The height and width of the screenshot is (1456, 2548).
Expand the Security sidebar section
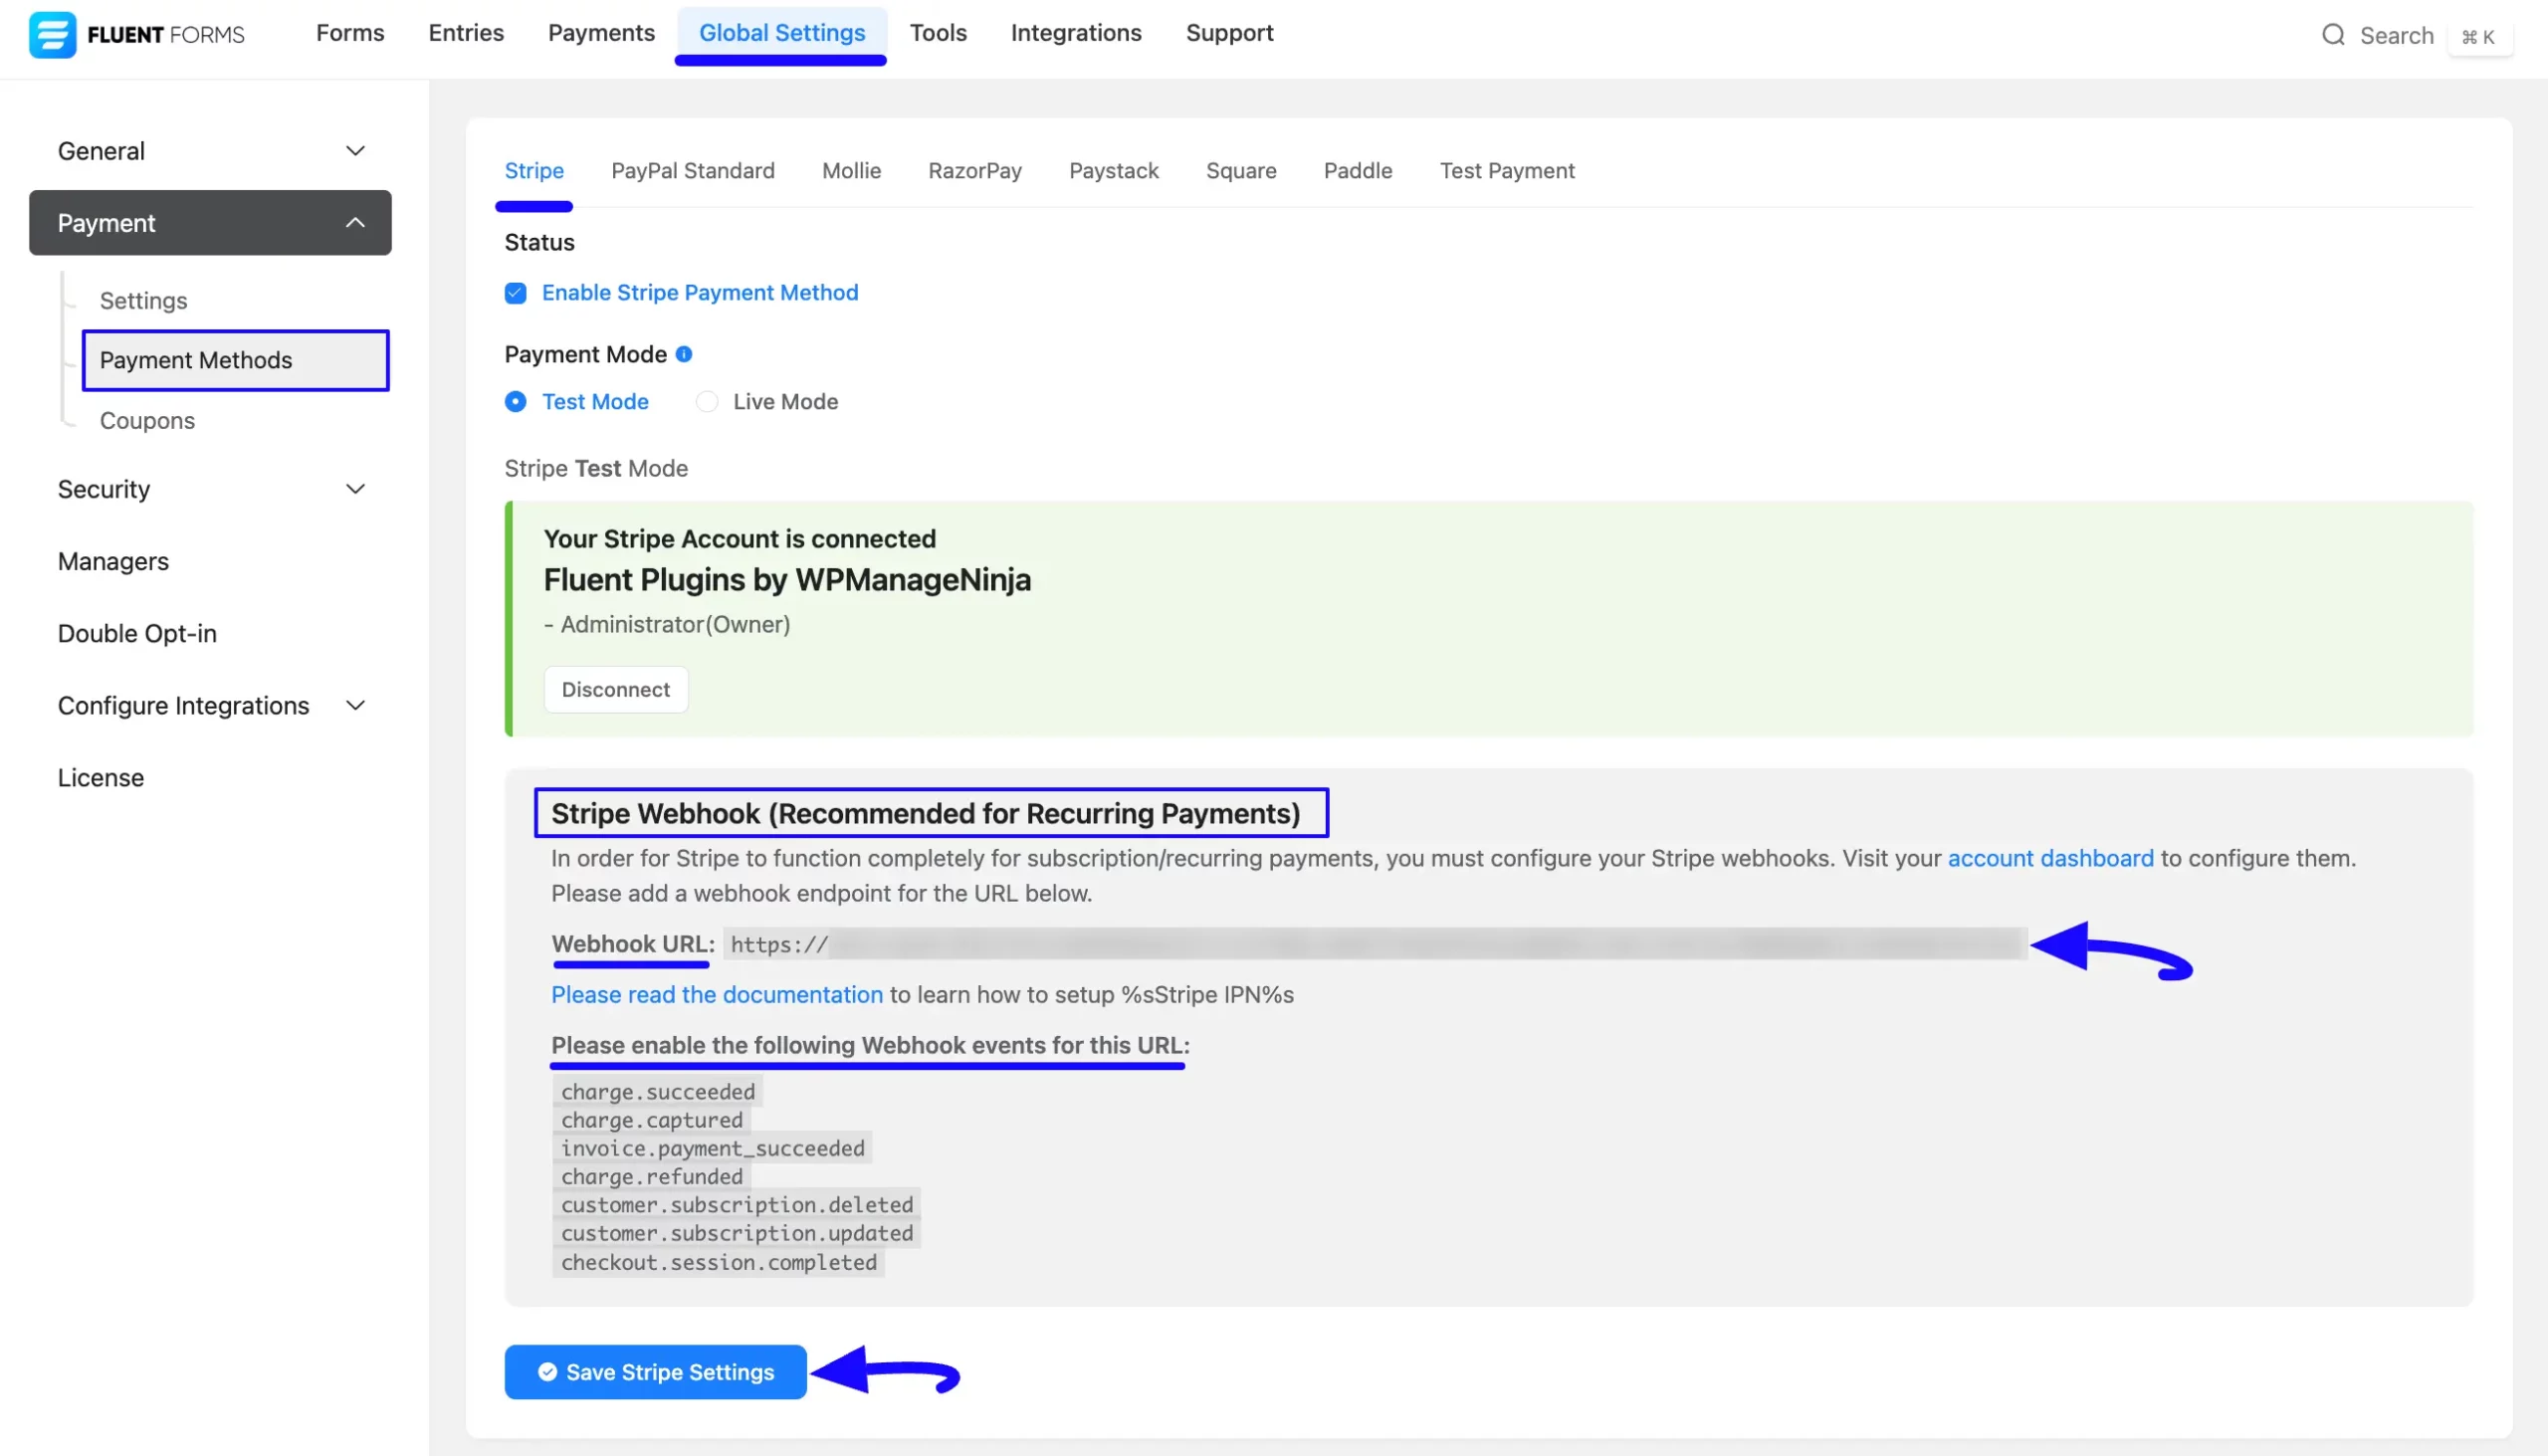tap(210, 489)
